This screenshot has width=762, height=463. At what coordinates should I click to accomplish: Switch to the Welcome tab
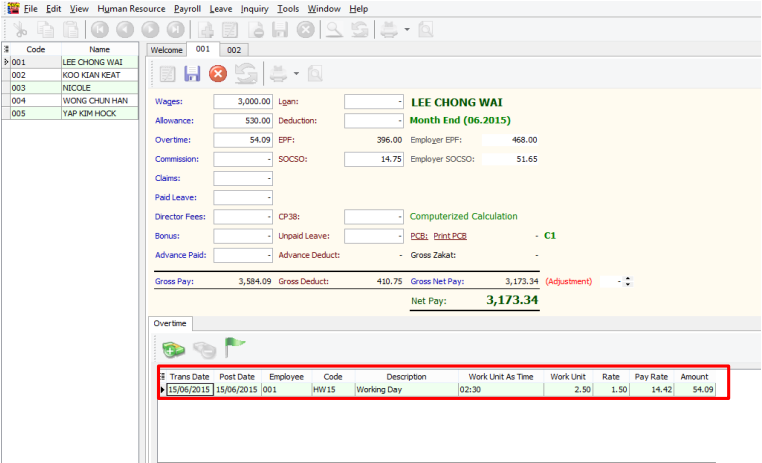pyautogui.click(x=166, y=49)
